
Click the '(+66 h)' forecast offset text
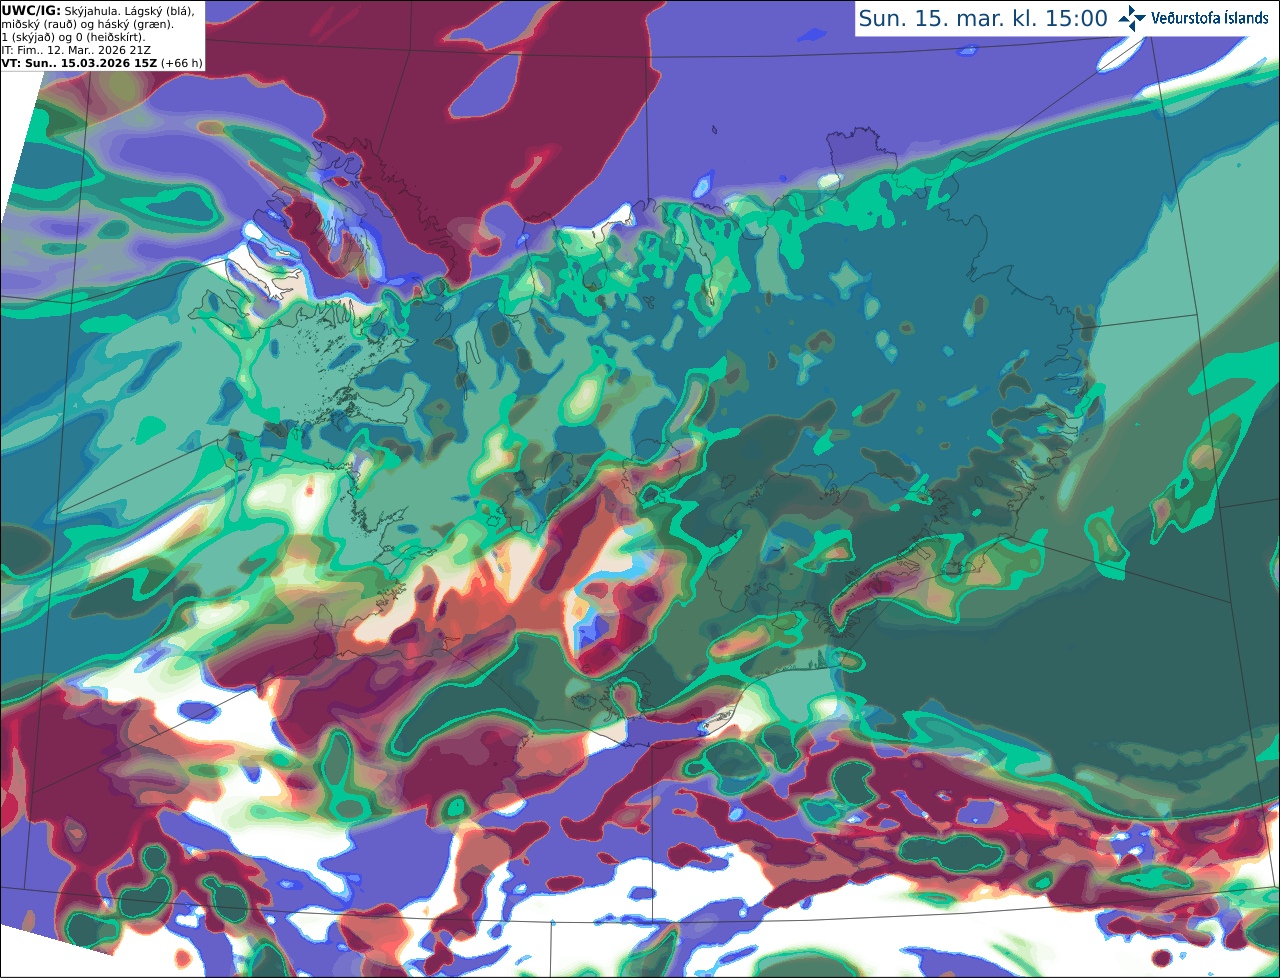181,63
